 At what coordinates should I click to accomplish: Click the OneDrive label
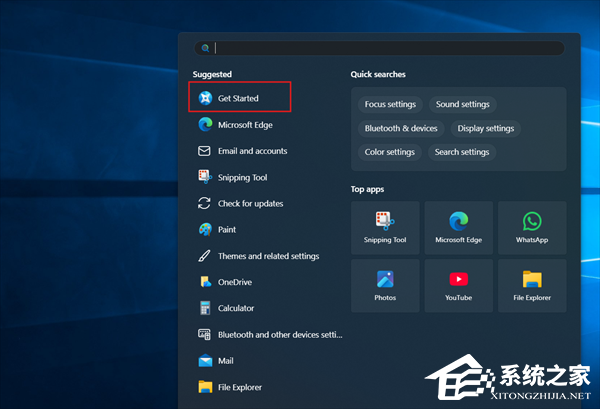pos(235,282)
